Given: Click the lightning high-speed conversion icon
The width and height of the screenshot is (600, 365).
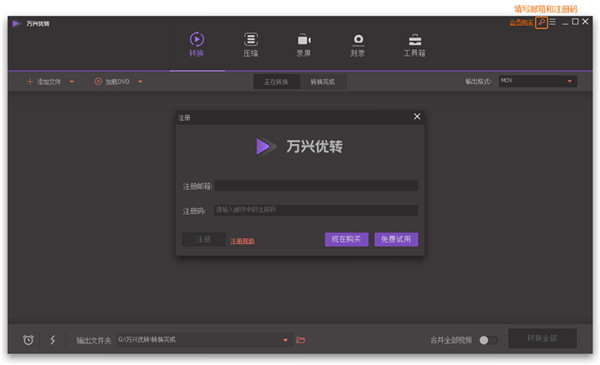Looking at the screenshot, I should (x=53, y=340).
